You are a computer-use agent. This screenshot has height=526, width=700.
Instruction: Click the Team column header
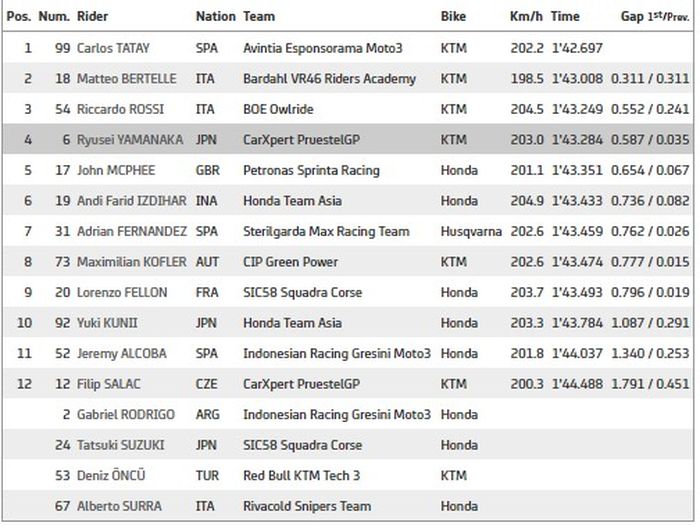(259, 17)
